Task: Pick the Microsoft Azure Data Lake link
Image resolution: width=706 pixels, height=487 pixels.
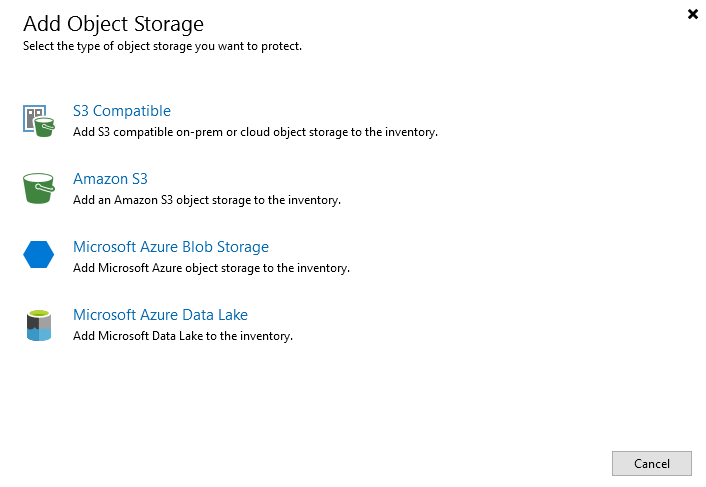Action: (x=160, y=315)
